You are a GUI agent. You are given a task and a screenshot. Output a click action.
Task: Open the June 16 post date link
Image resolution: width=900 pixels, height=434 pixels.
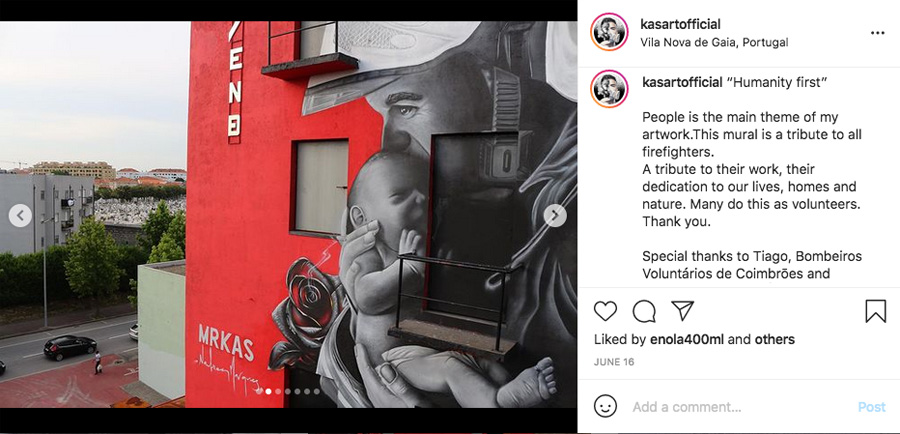[x=614, y=362]
